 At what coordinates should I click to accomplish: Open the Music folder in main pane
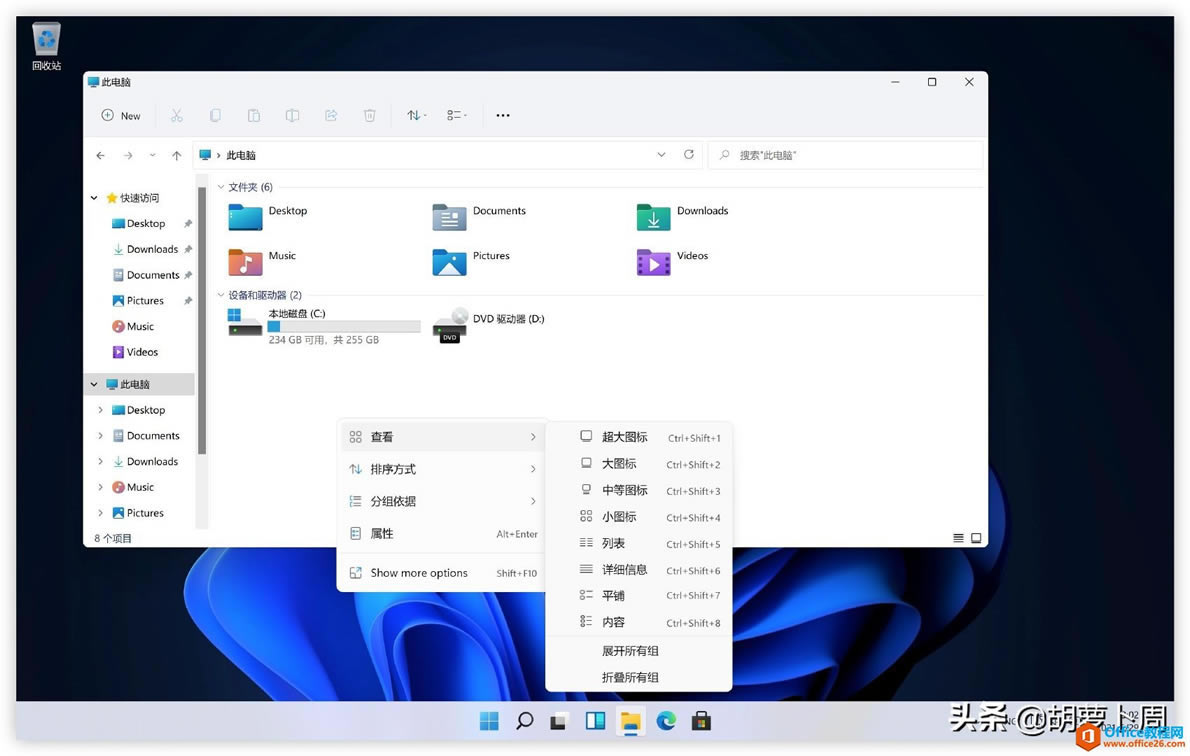click(263, 261)
